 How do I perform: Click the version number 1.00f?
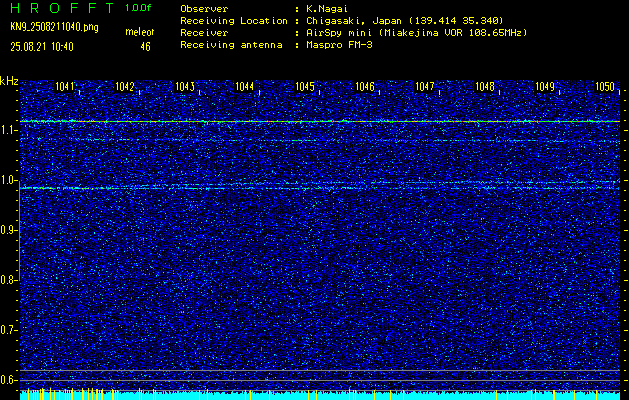click(x=138, y=8)
